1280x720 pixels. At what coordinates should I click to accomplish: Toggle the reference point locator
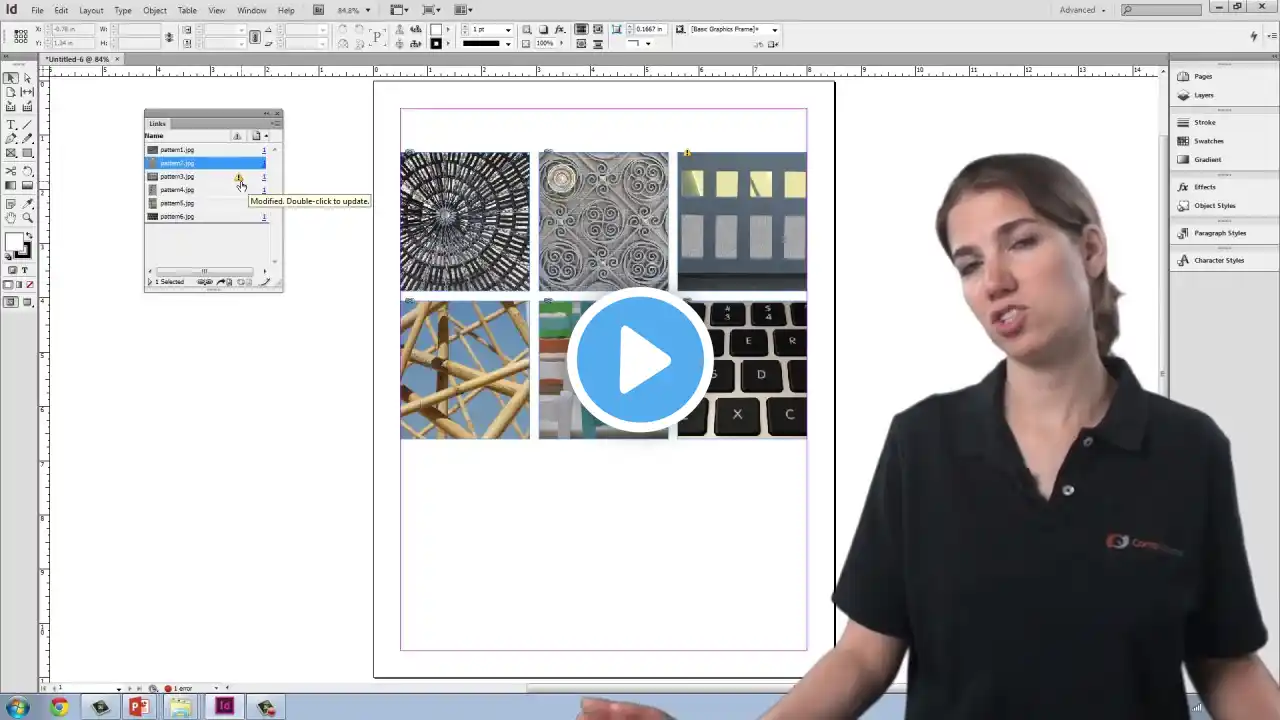(x=21, y=36)
